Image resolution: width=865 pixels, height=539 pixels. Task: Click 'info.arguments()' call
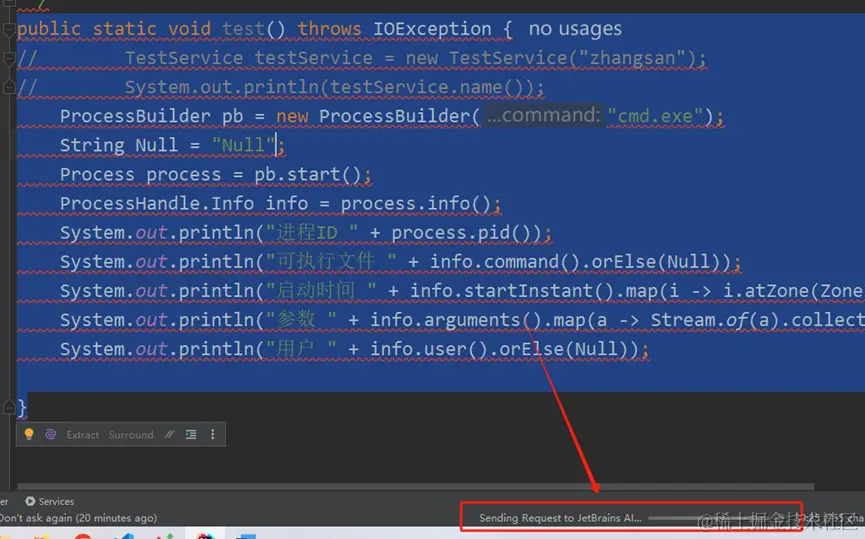(456, 320)
